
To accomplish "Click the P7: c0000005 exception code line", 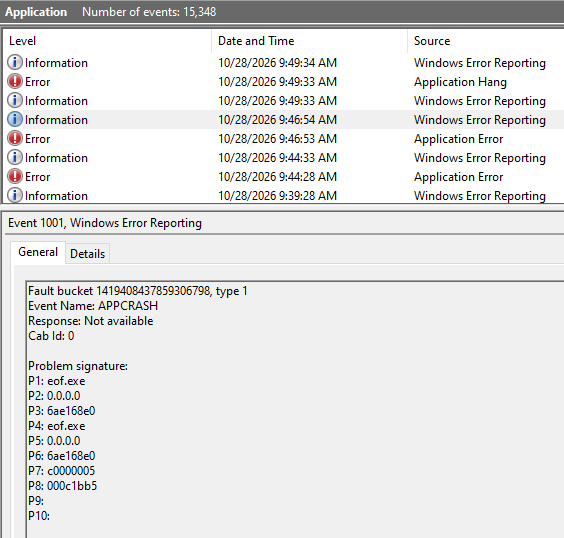I will 62,471.
